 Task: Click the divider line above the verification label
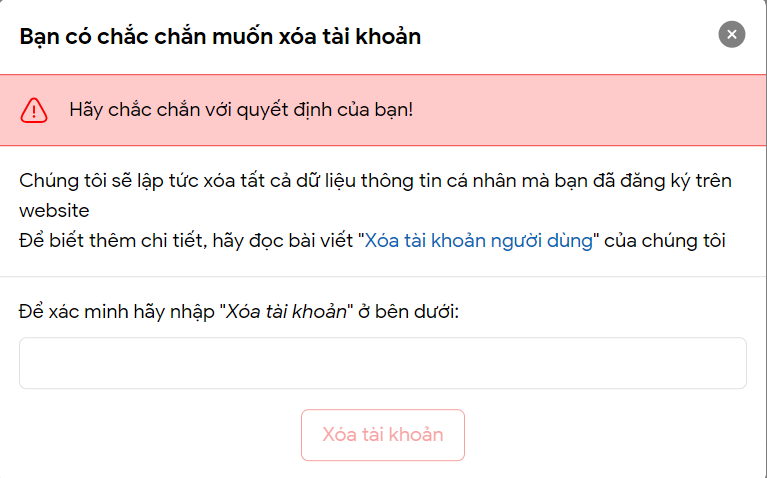pyautogui.click(x=384, y=276)
